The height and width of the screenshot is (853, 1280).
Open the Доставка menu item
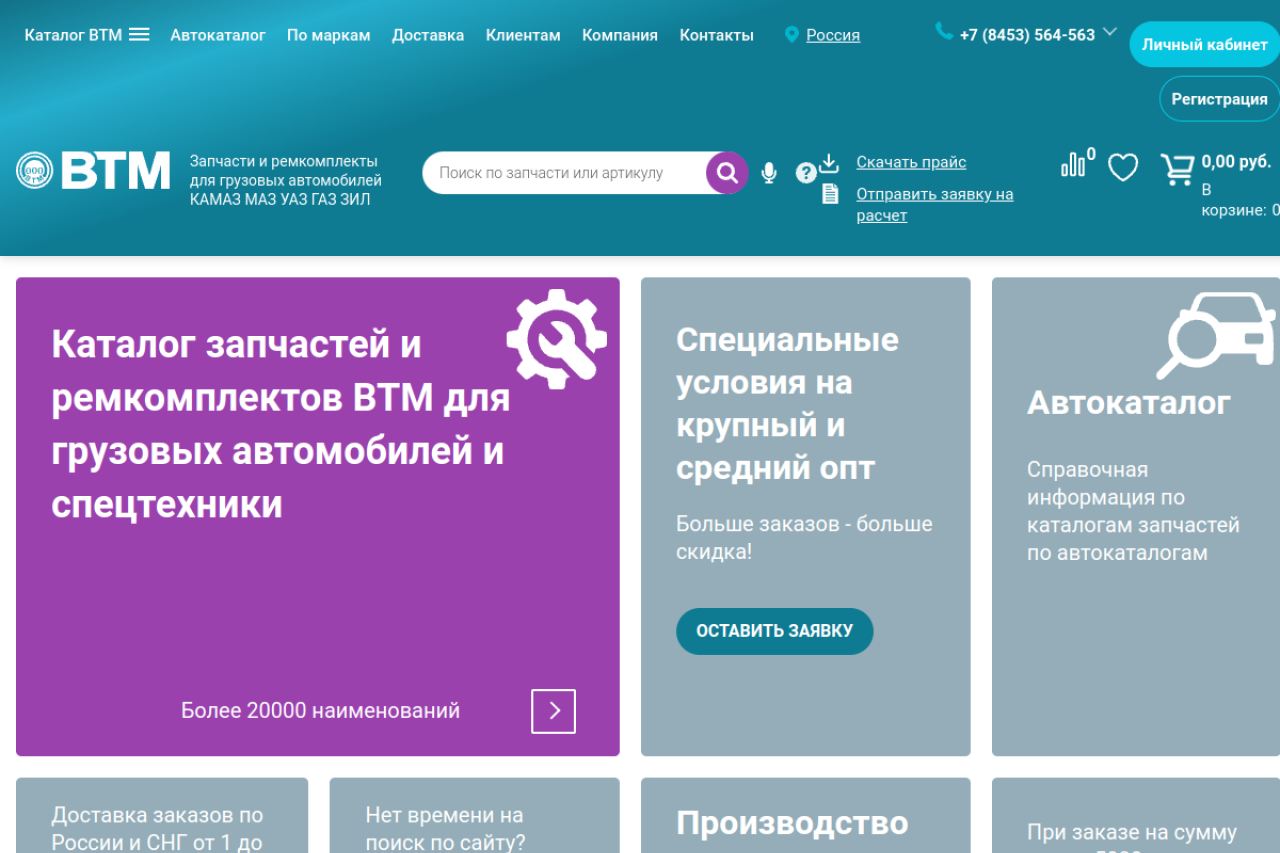click(x=428, y=35)
